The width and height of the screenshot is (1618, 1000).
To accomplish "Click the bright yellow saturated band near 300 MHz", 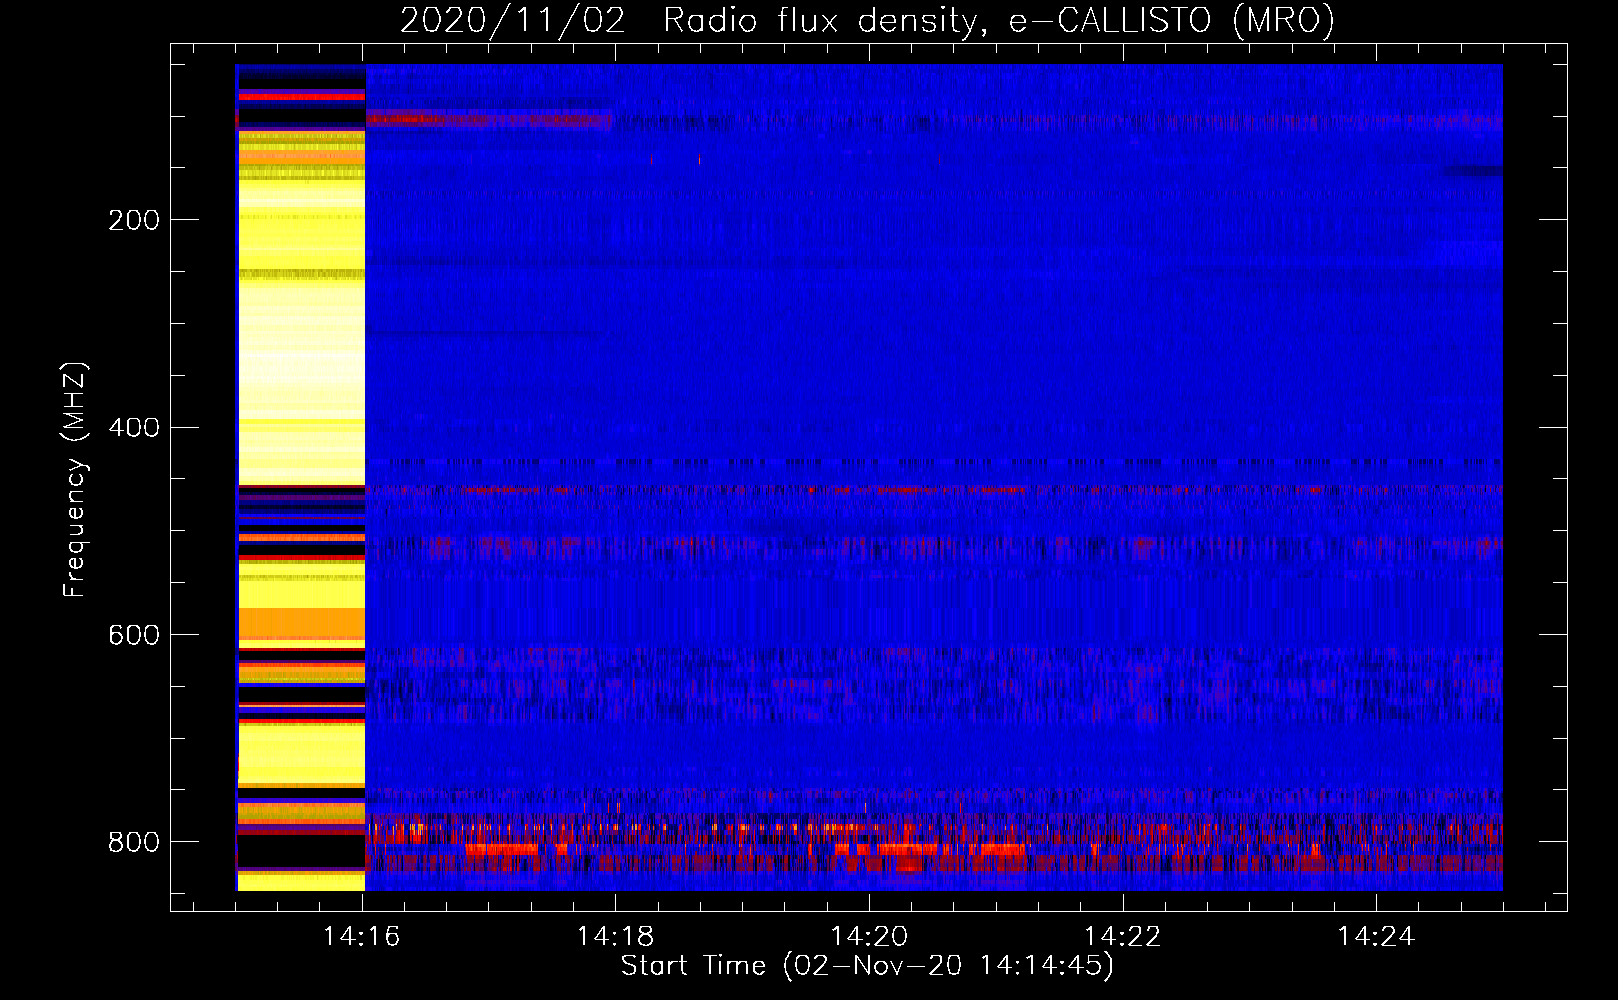I will click(301, 380).
